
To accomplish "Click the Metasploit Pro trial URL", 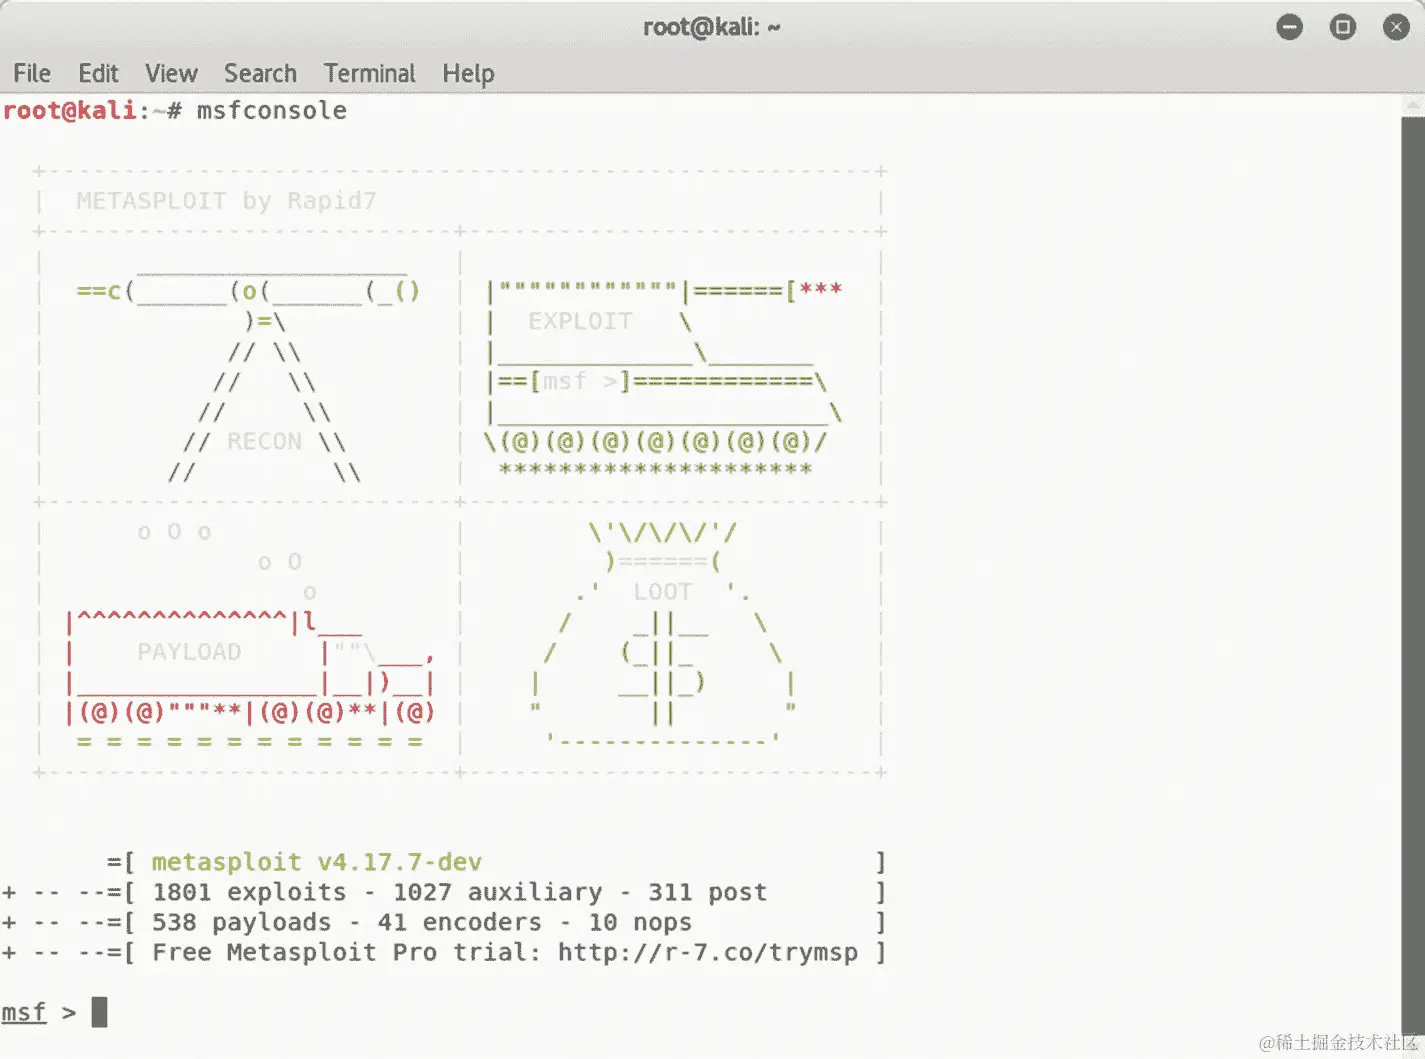I will tap(710, 952).
